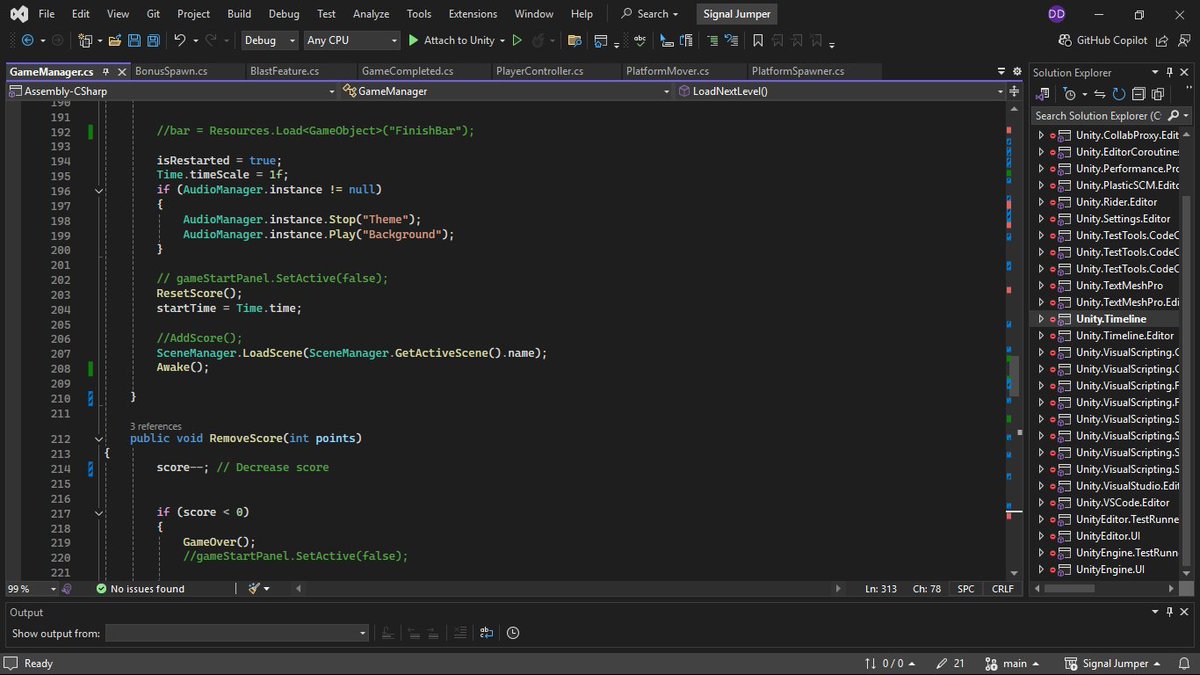The width and height of the screenshot is (1200, 675).
Task: Open the active files list dropdown arrow
Action: tap(1001, 72)
